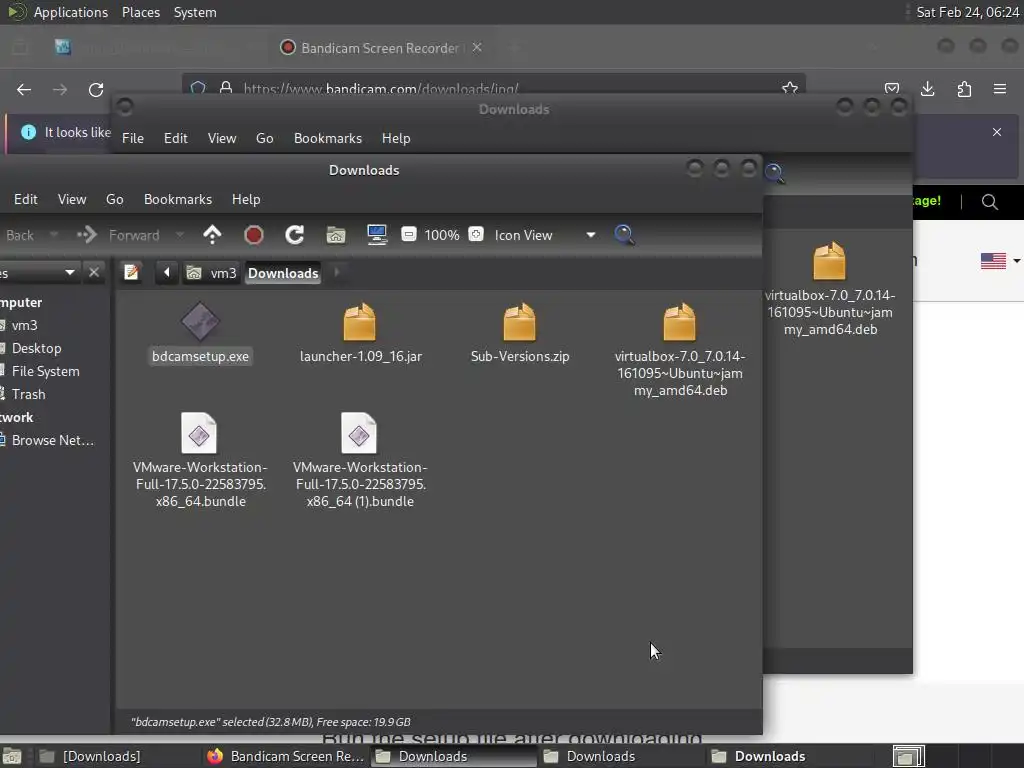Open System menu in top panel
1024x768 pixels.
tap(195, 12)
